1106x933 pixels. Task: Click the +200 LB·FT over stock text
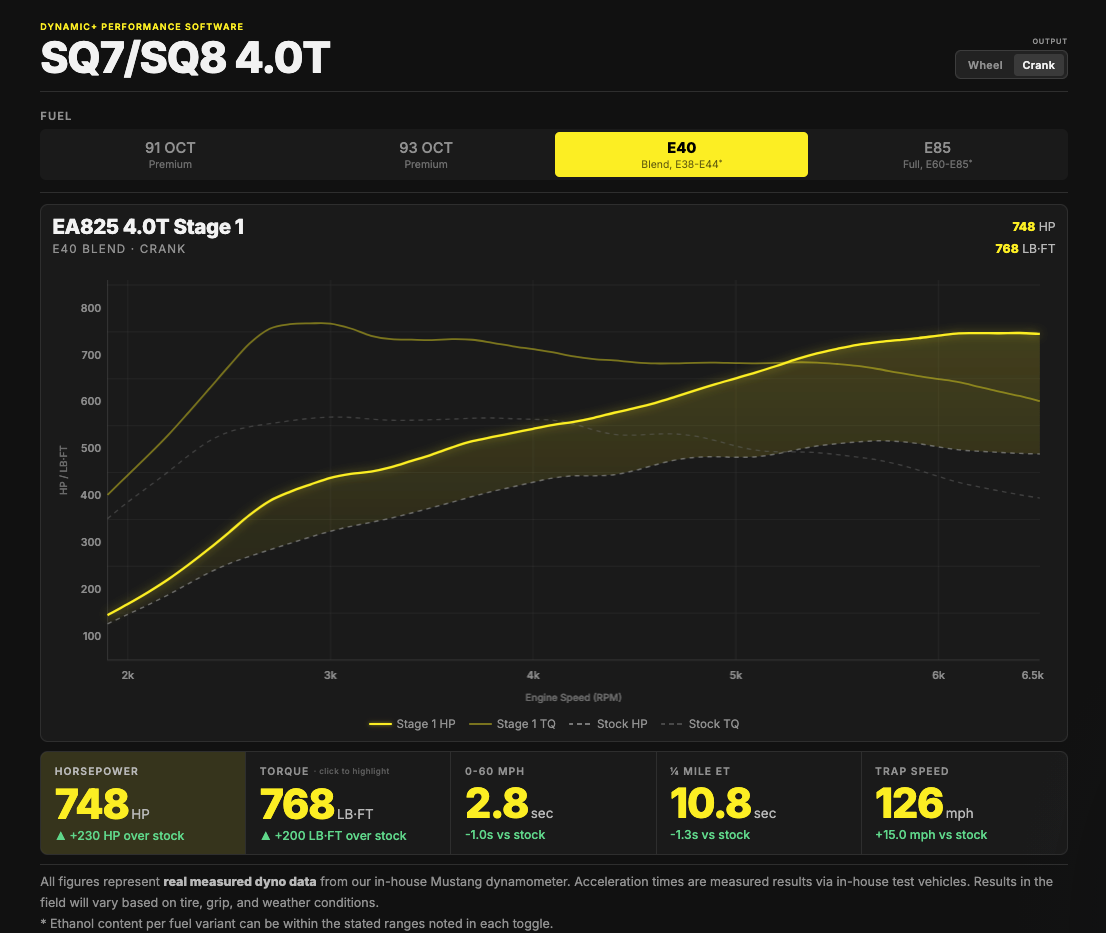[x=334, y=836]
